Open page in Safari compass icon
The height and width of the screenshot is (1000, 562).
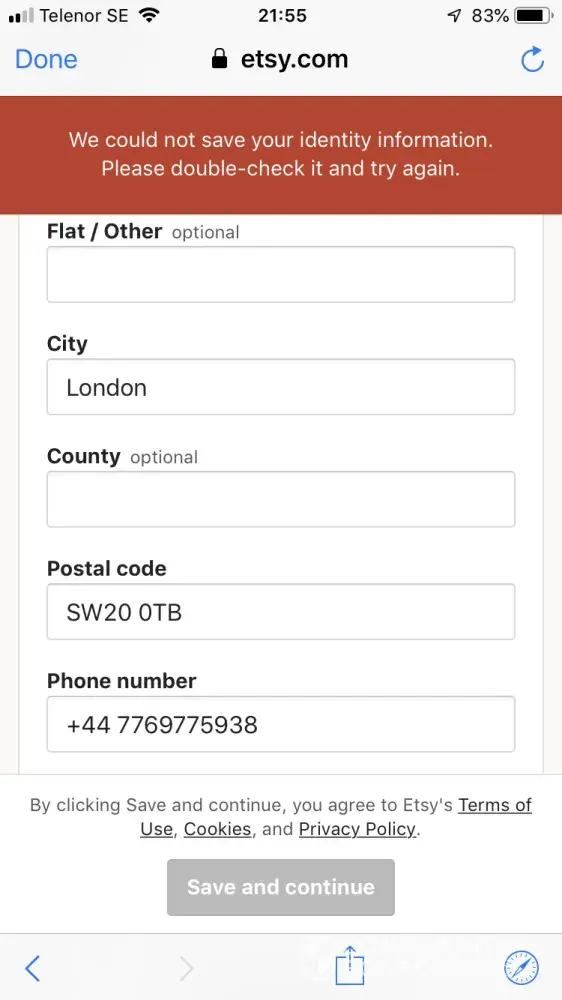(521, 968)
